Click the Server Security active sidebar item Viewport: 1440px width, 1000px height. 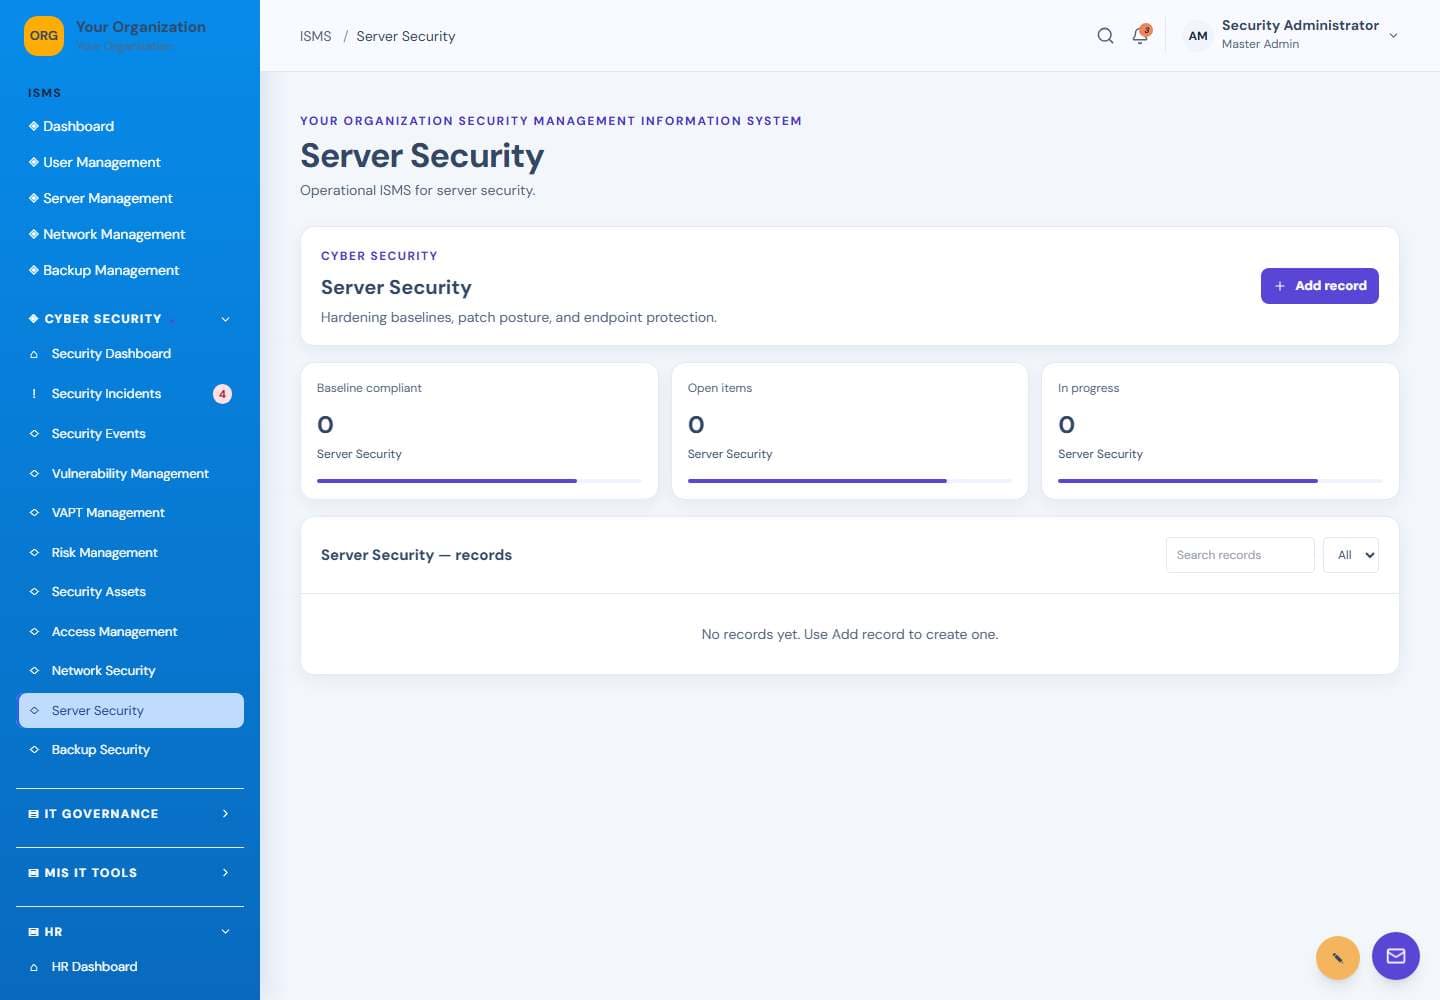pos(131,711)
